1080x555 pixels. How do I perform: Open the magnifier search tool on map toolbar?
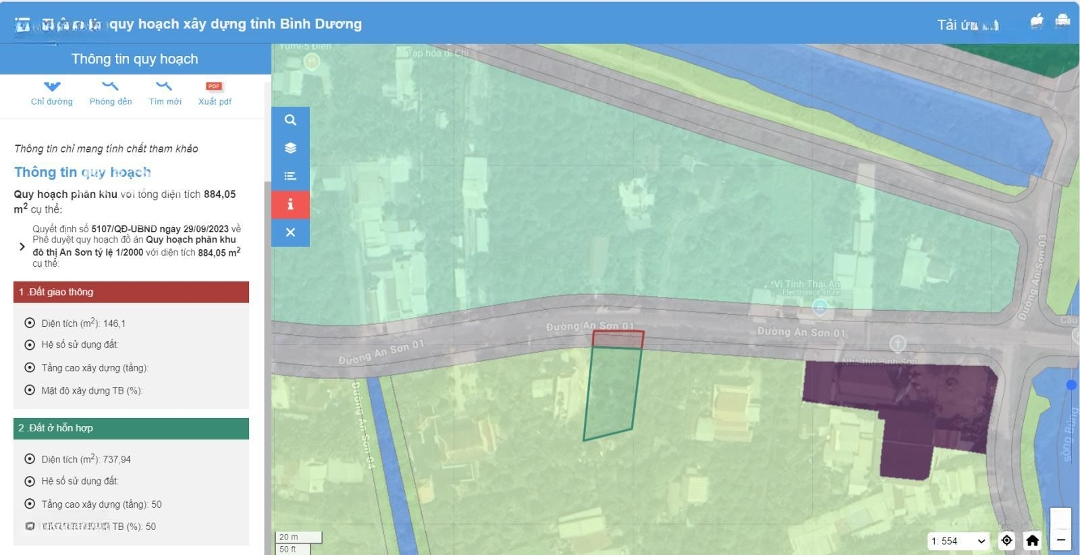click(290, 120)
